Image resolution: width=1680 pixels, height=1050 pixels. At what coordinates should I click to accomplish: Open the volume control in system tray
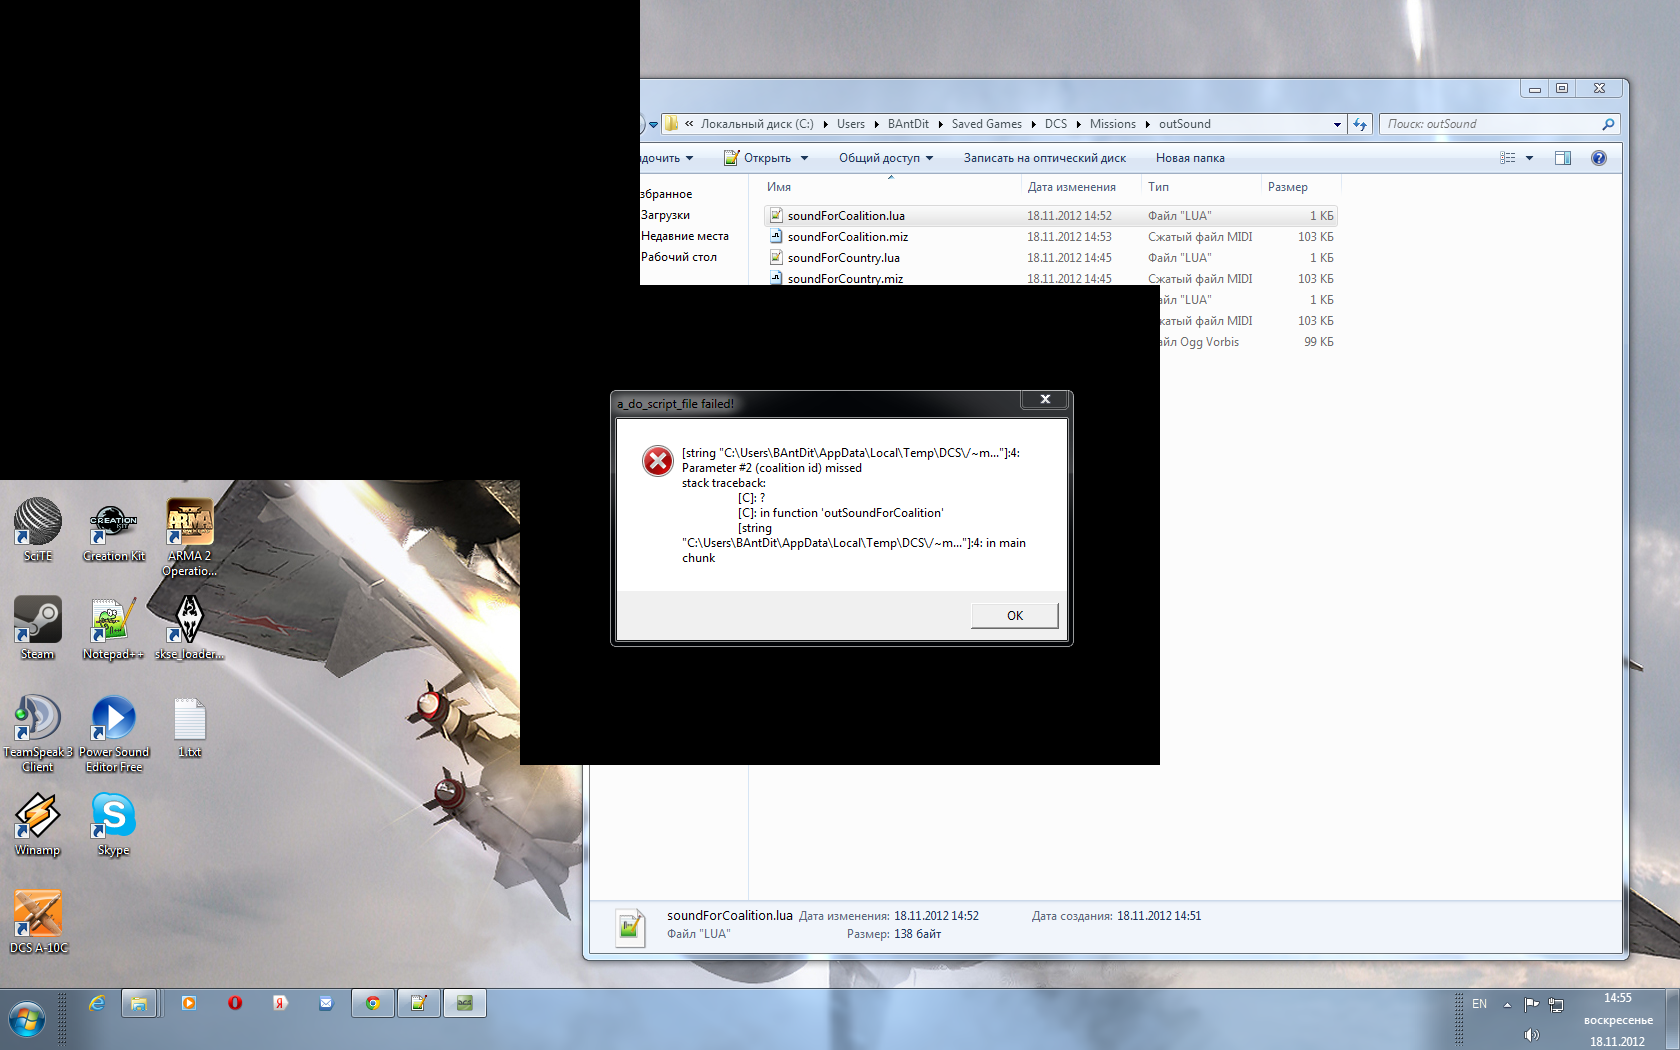1531,1035
